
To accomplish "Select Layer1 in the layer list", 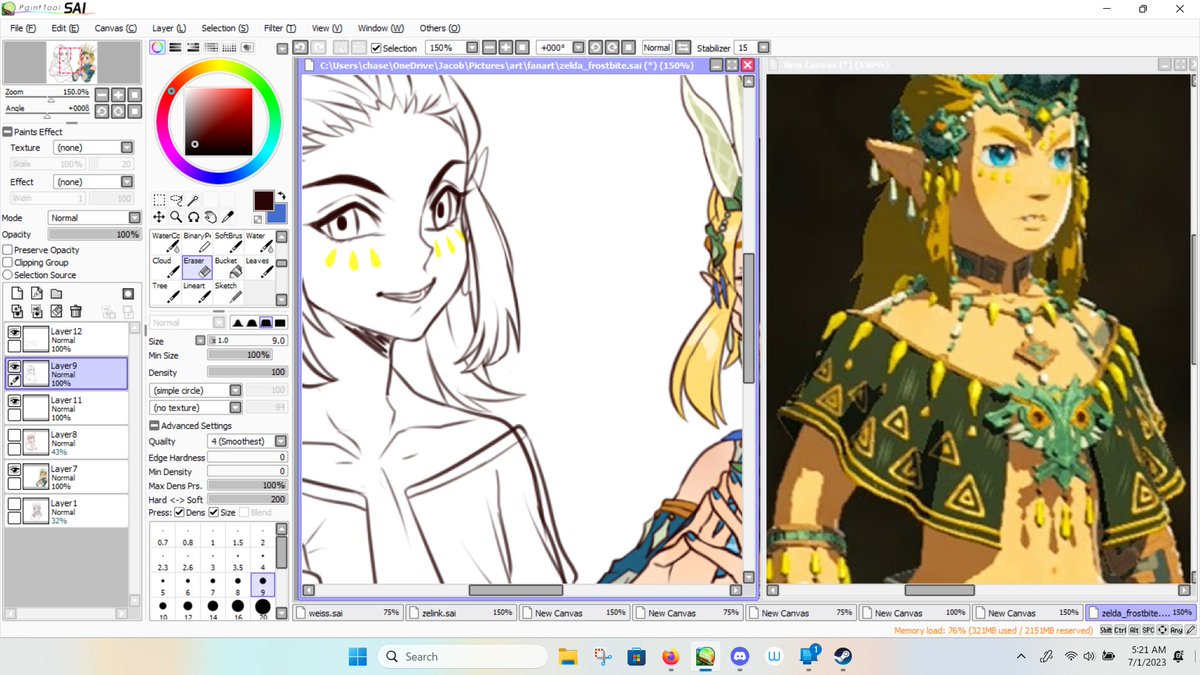I will 66,511.
